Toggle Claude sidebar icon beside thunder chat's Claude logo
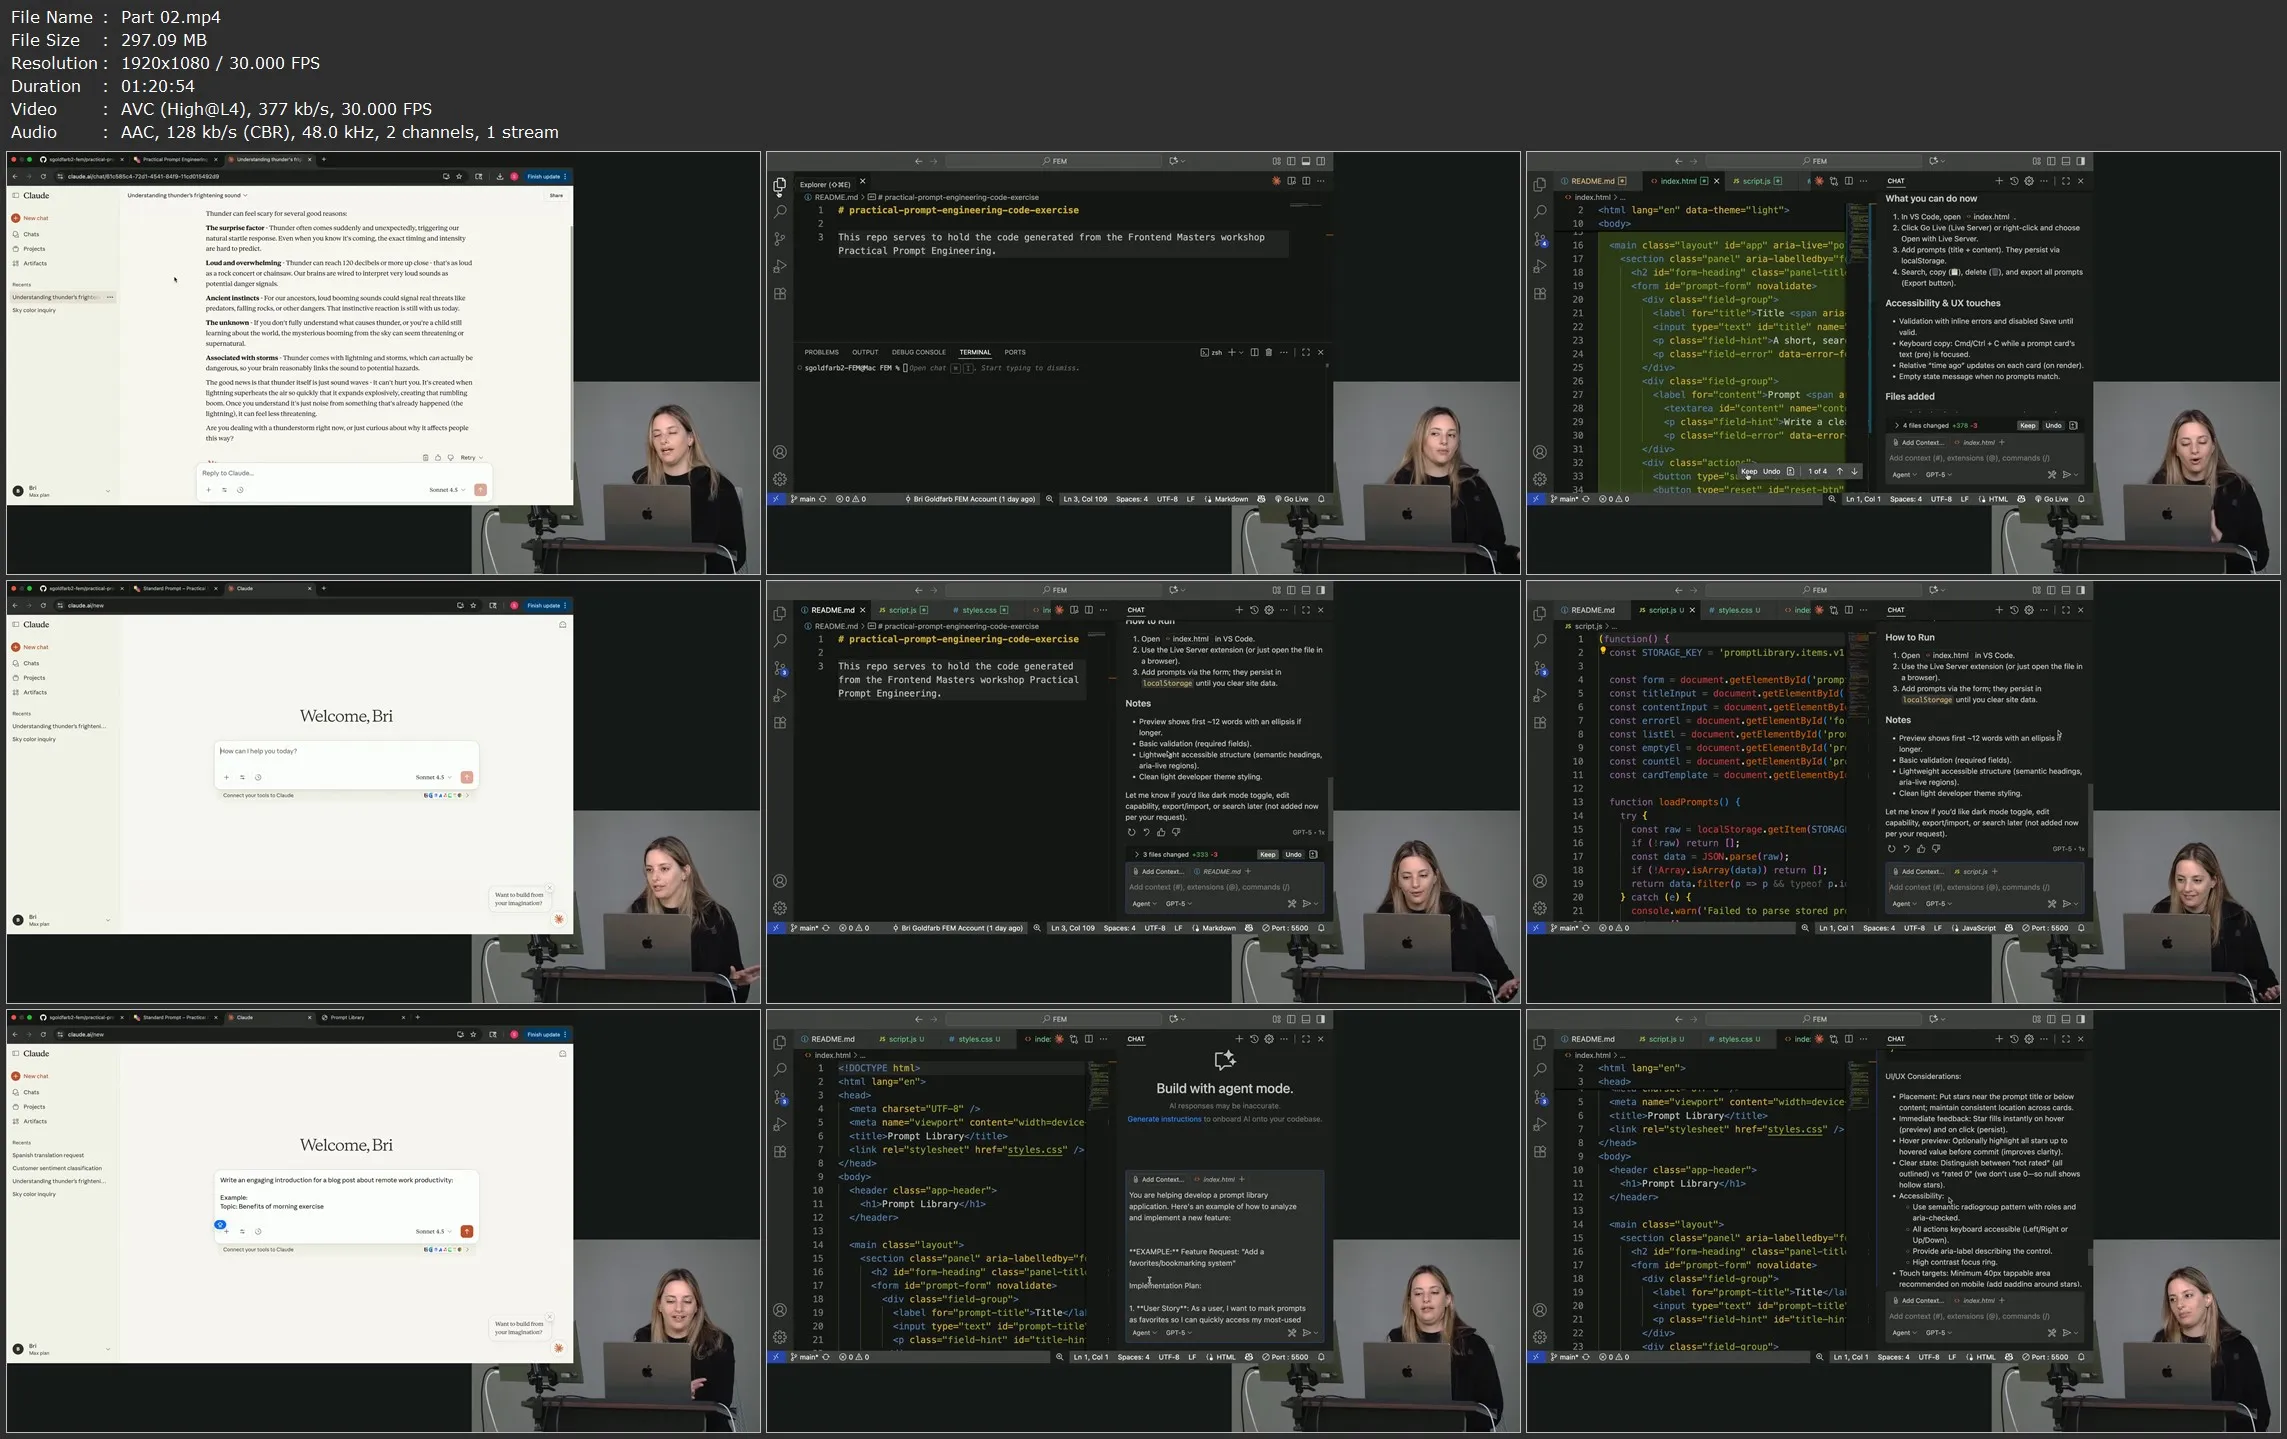 click(x=16, y=196)
